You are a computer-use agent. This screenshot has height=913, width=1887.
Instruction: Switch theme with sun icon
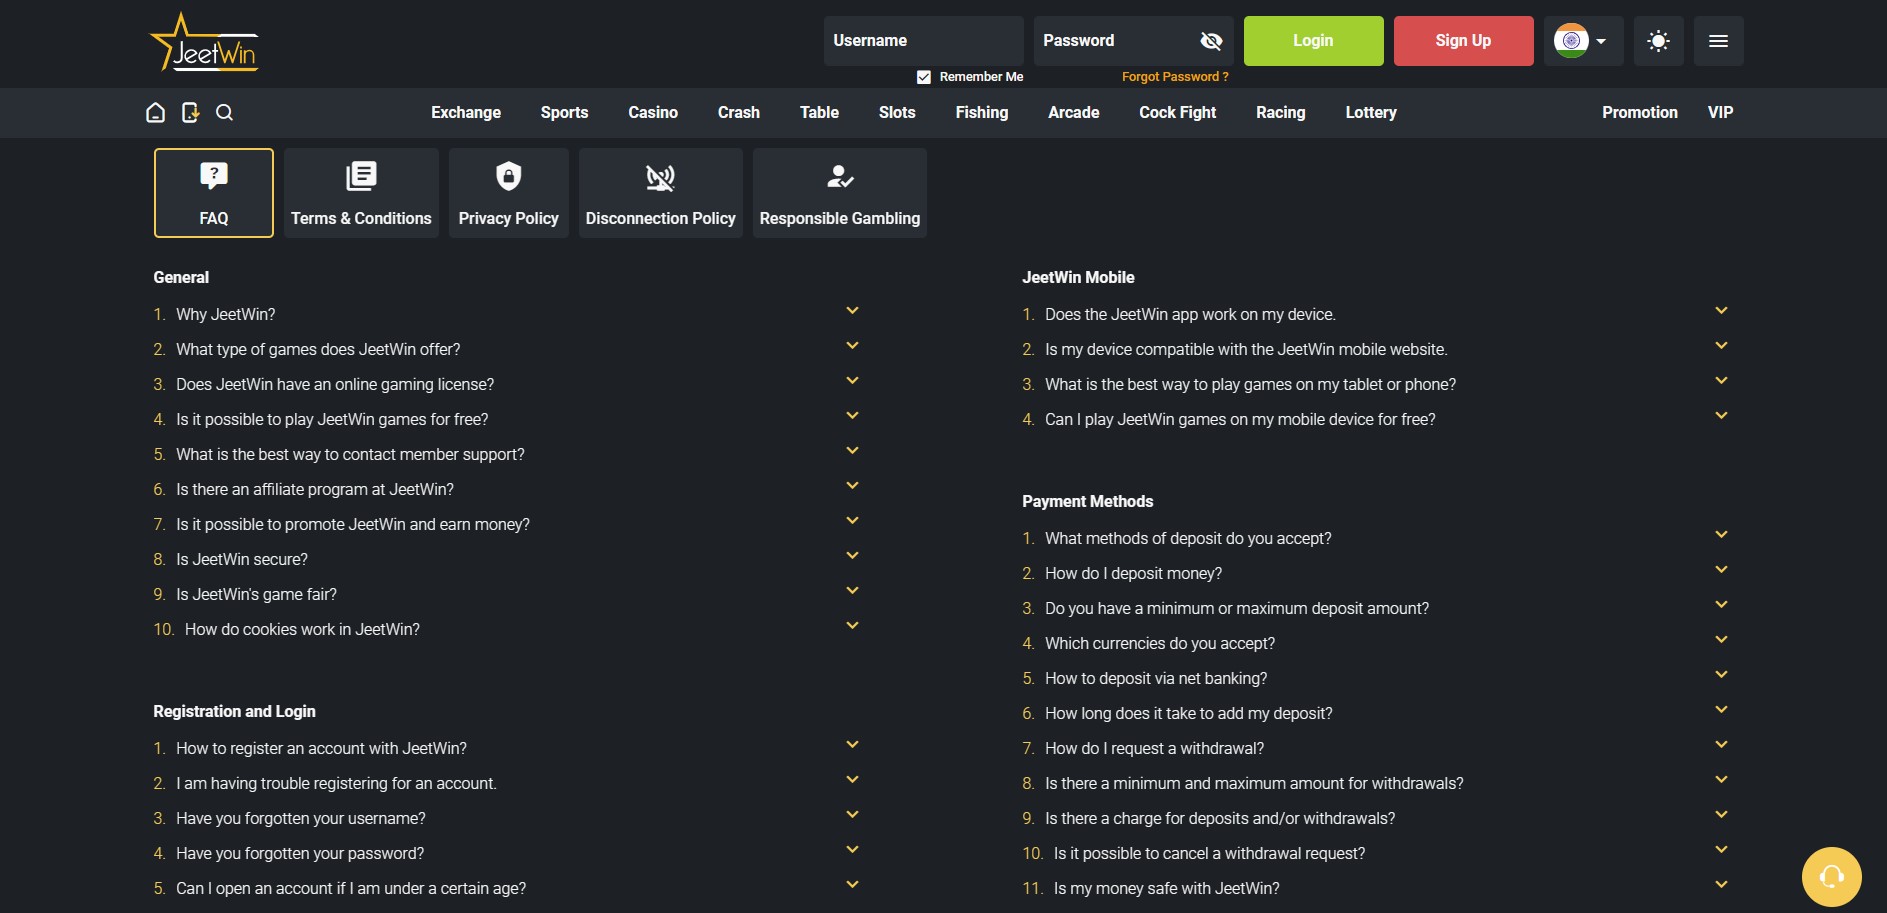tap(1658, 41)
